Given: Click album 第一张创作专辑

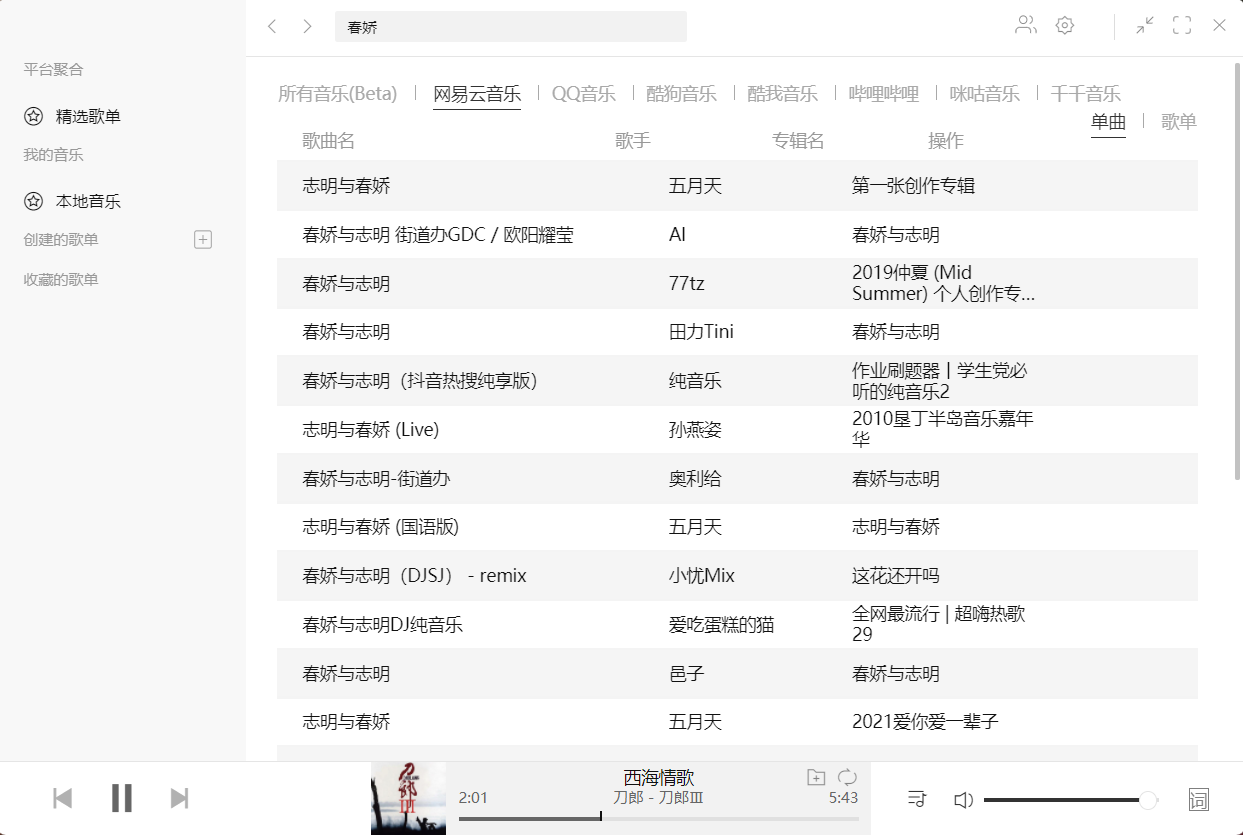Looking at the screenshot, I should coord(913,186).
